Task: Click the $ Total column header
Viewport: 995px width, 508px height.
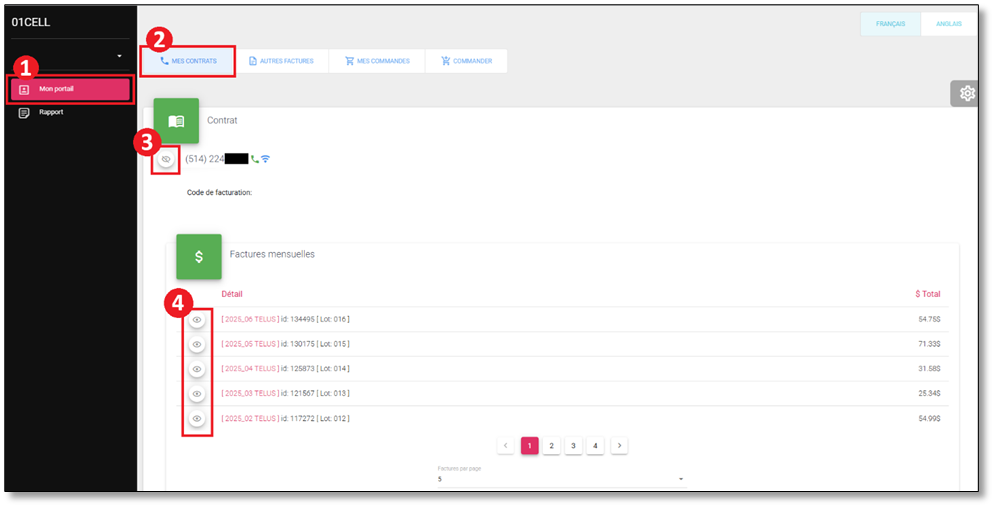Action: pos(928,294)
